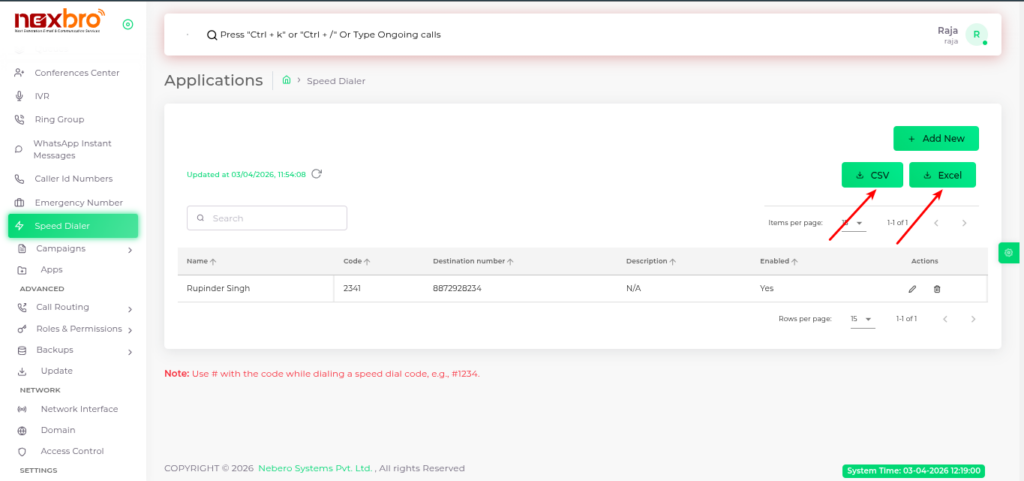Click the delete trash icon for Rupinder Singh
The height and width of the screenshot is (481, 1024).
coord(937,289)
